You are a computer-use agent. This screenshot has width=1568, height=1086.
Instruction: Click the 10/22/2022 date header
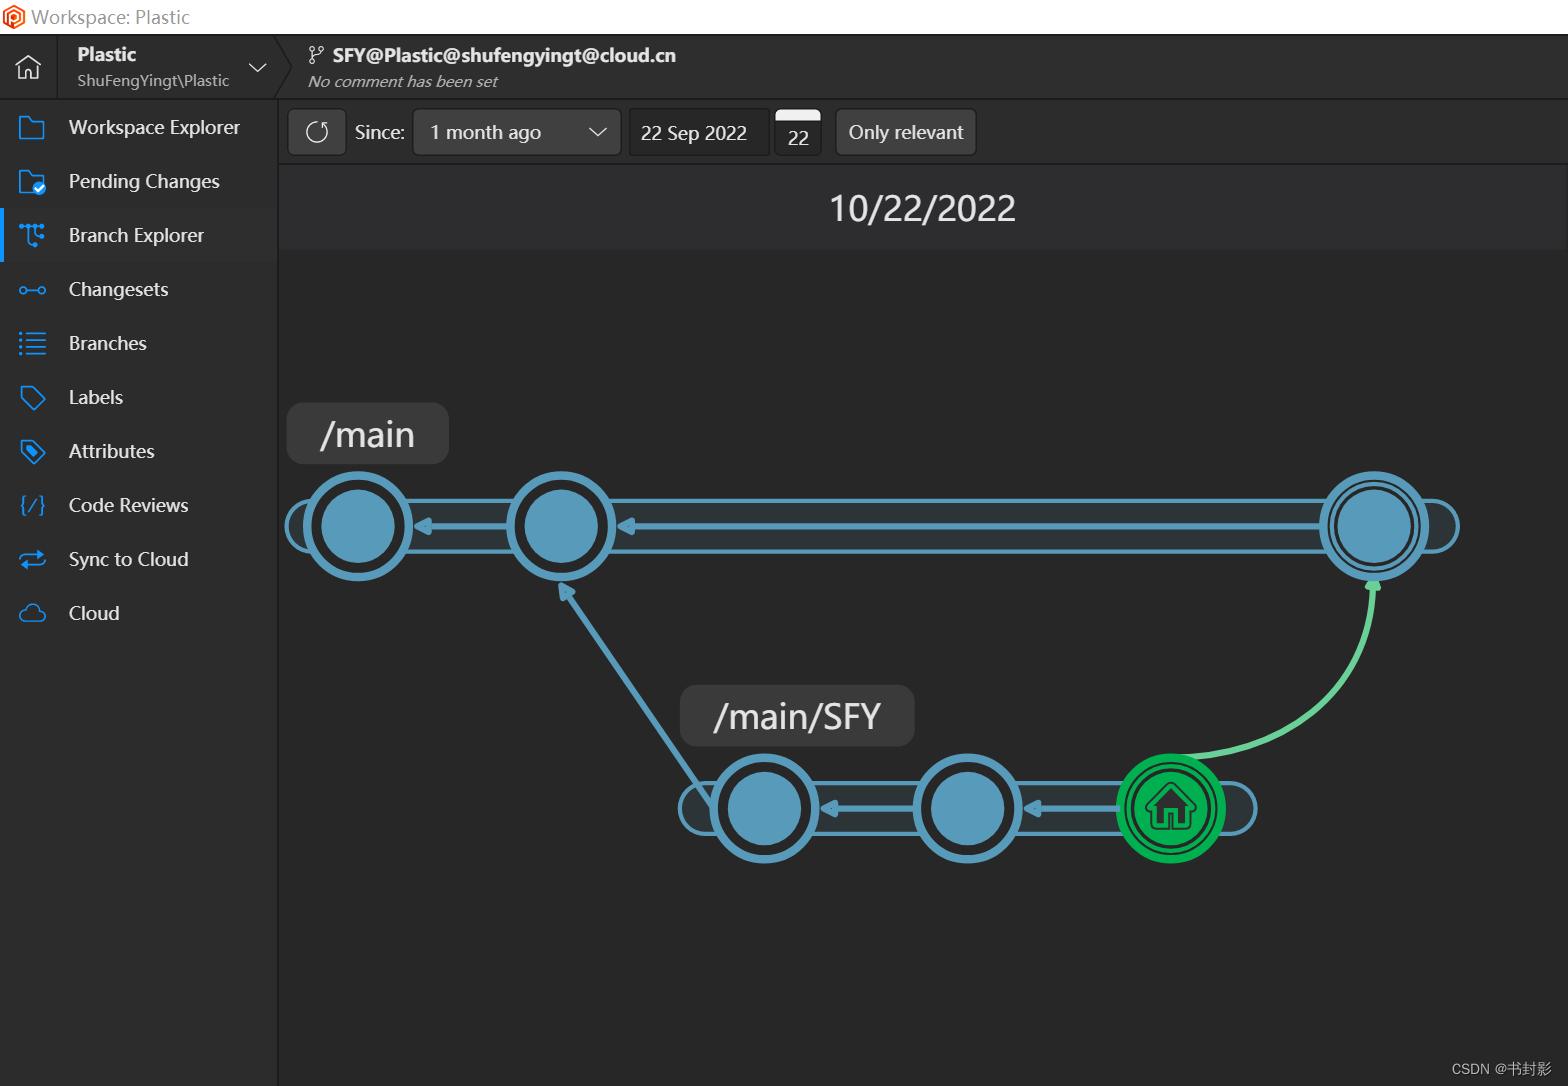[922, 208]
